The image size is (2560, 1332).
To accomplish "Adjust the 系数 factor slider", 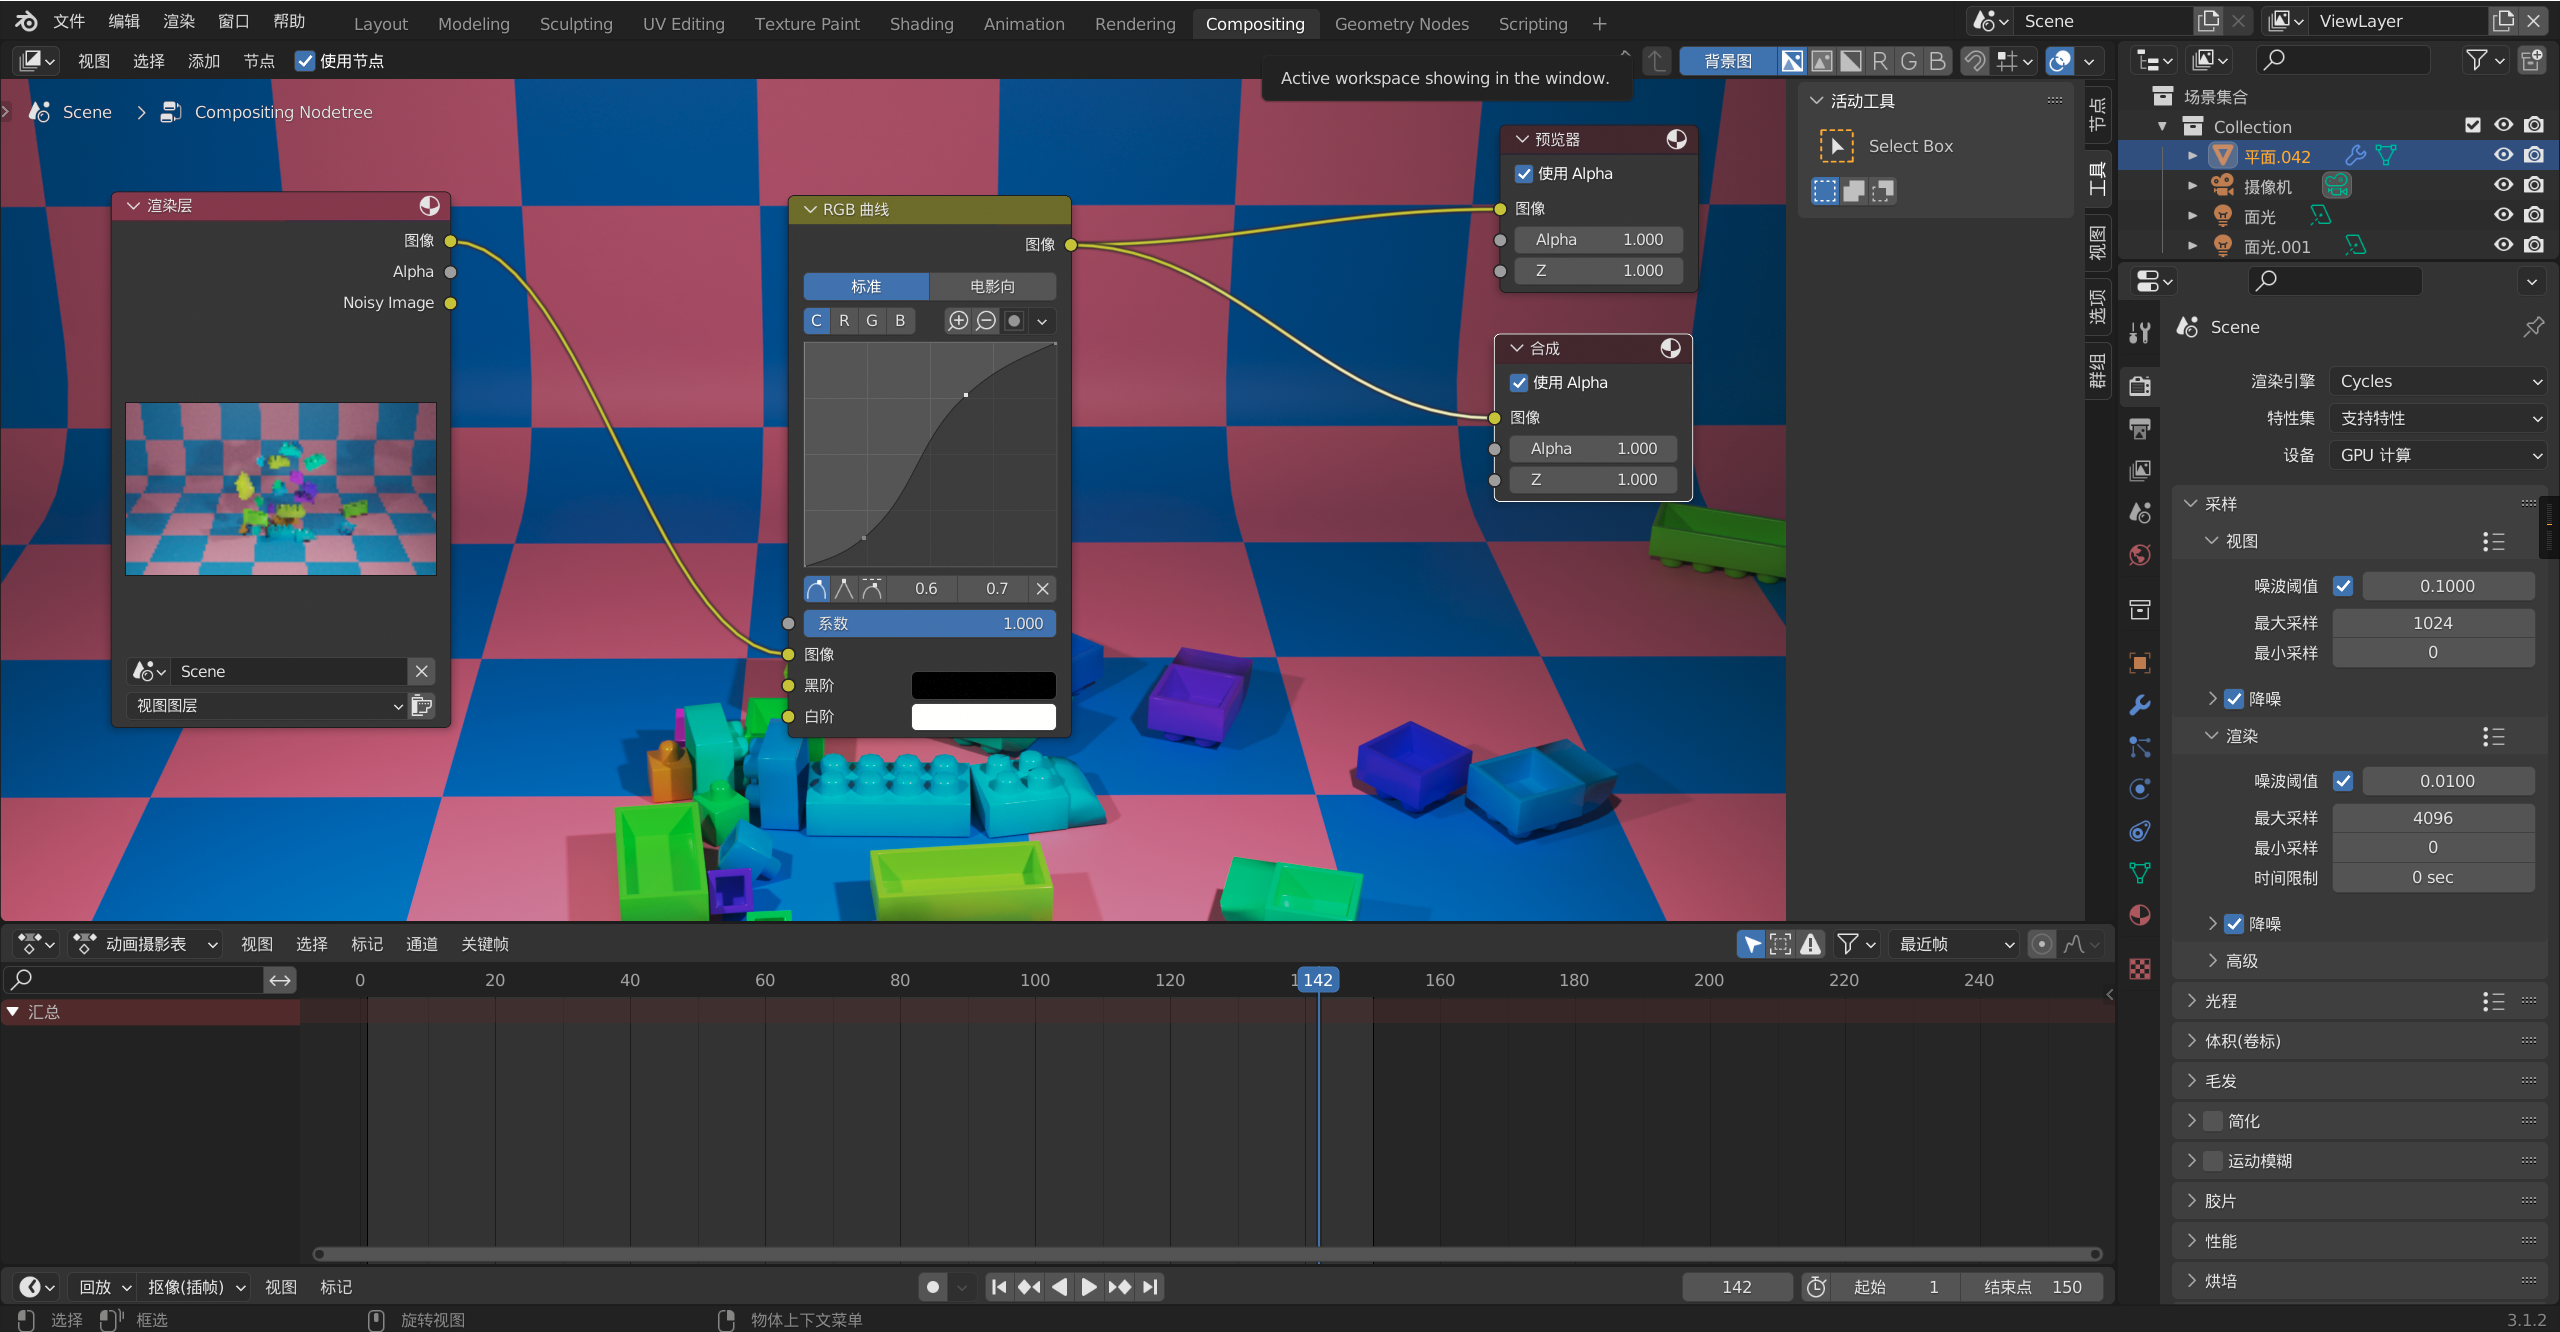I will [929, 624].
